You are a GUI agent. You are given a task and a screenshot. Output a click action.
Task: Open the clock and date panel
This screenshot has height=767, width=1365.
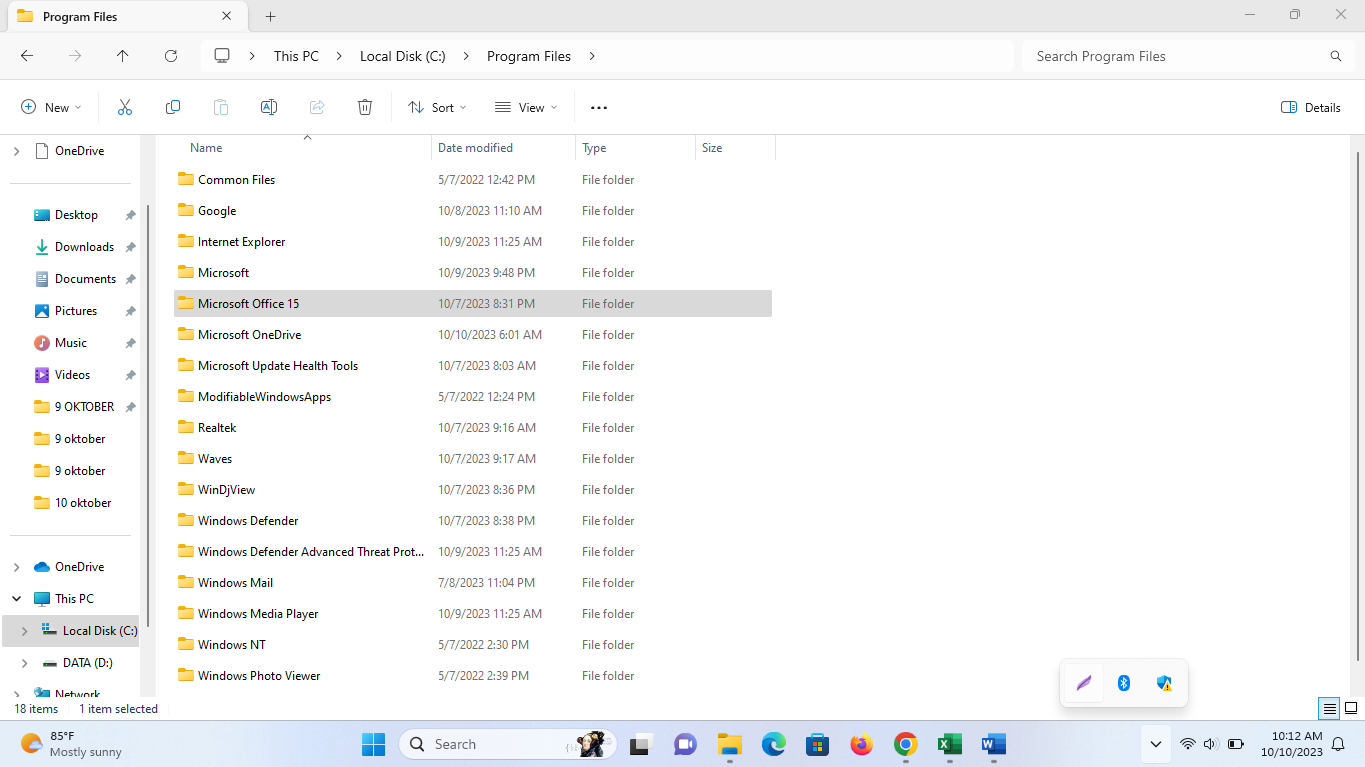(1291, 744)
